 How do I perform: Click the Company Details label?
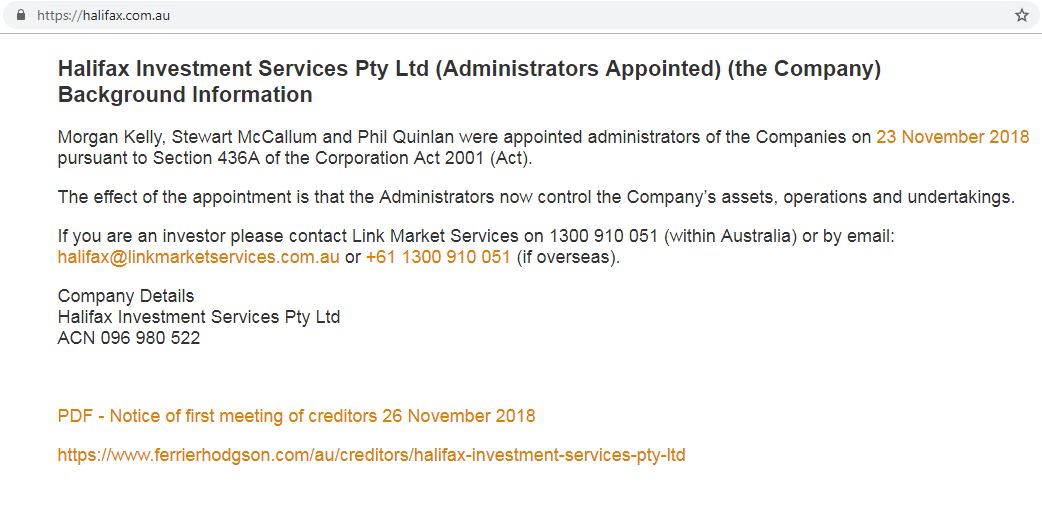click(126, 296)
